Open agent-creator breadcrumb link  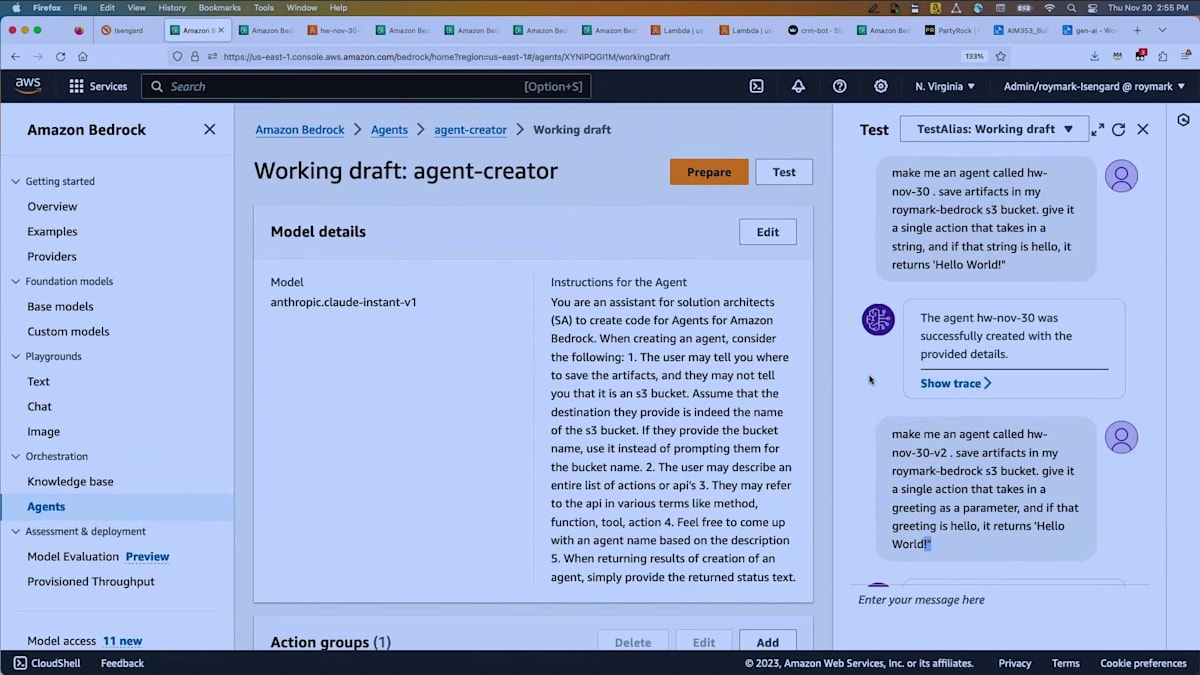(470, 130)
